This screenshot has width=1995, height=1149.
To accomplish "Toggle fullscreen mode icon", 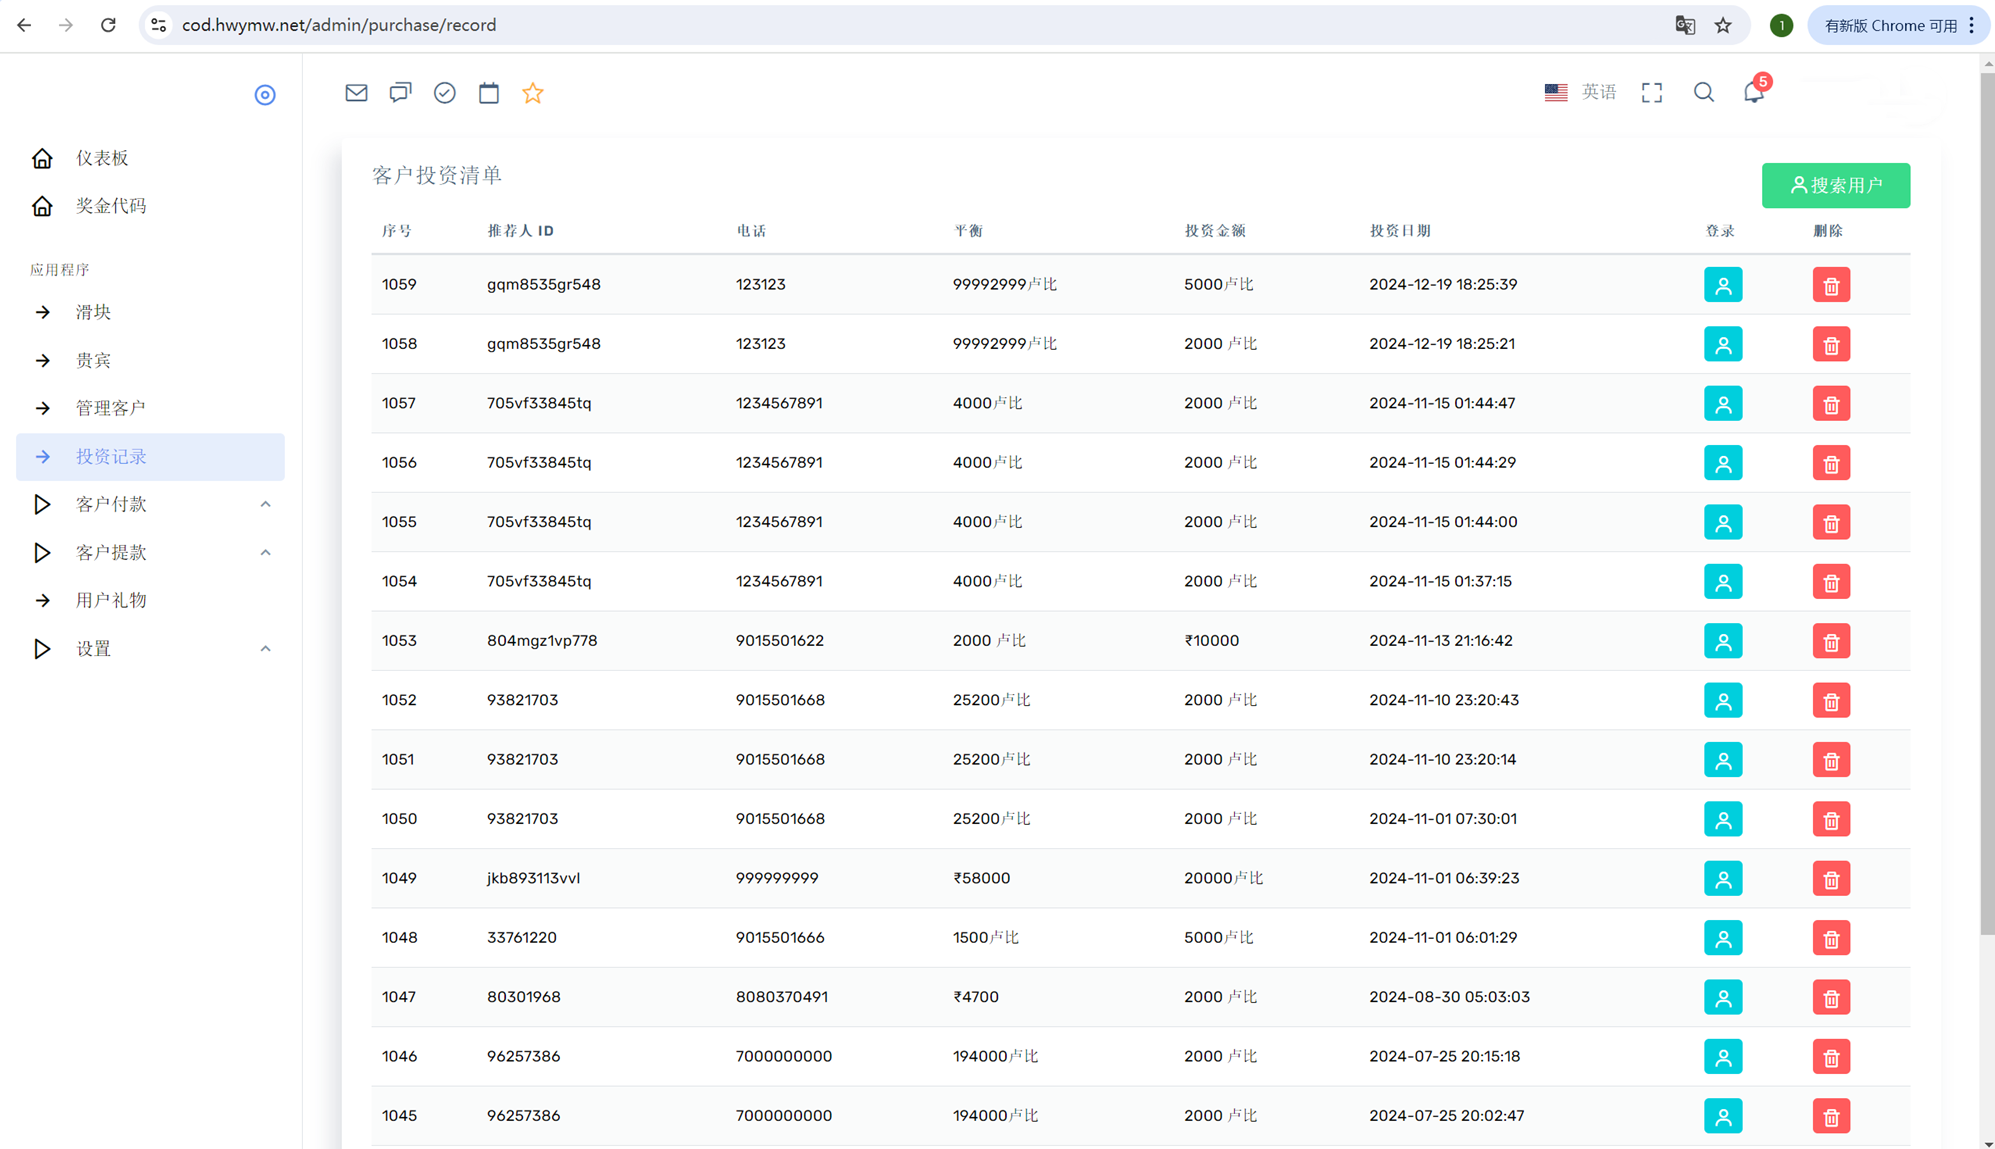I will 1652,93.
